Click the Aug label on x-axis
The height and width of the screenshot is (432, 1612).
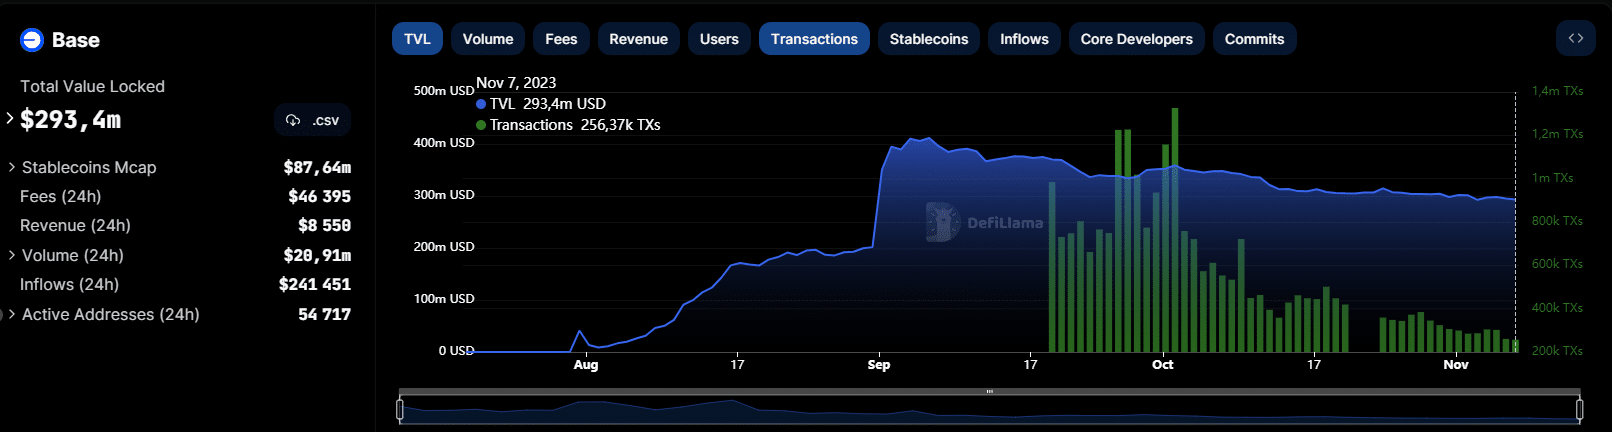click(586, 364)
